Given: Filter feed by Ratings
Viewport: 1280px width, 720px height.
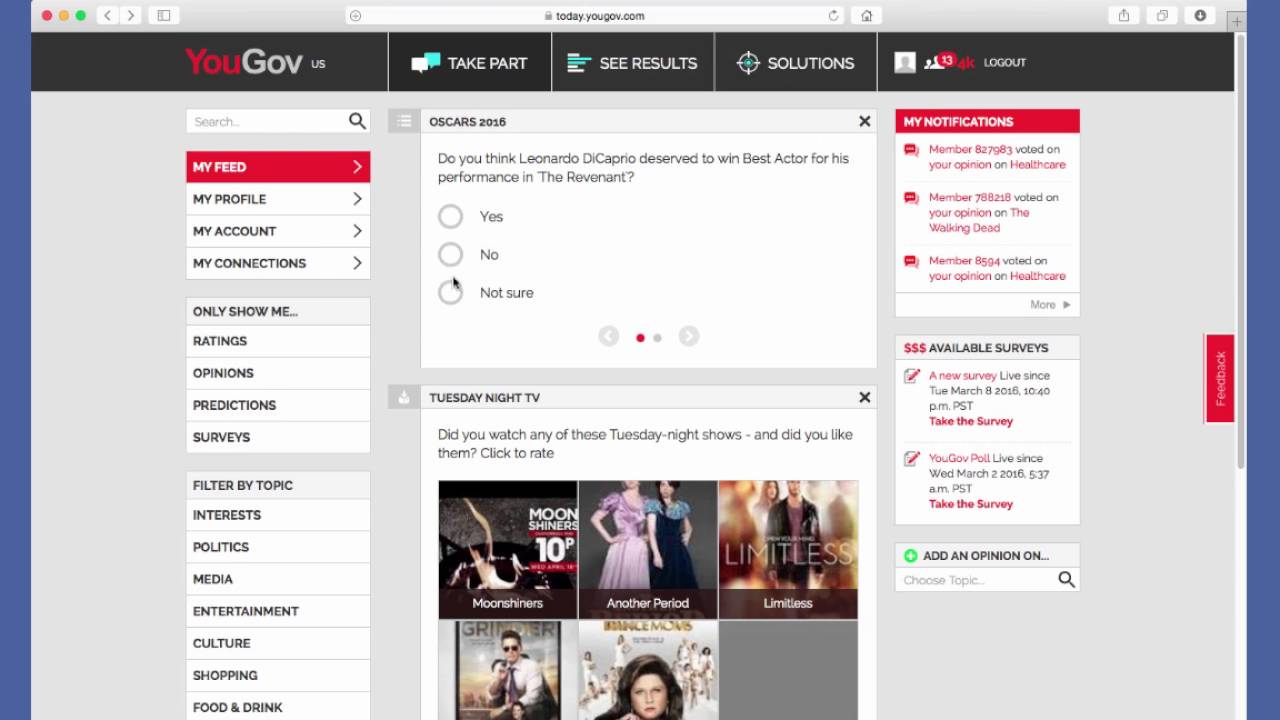Looking at the screenshot, I should 278,341.
